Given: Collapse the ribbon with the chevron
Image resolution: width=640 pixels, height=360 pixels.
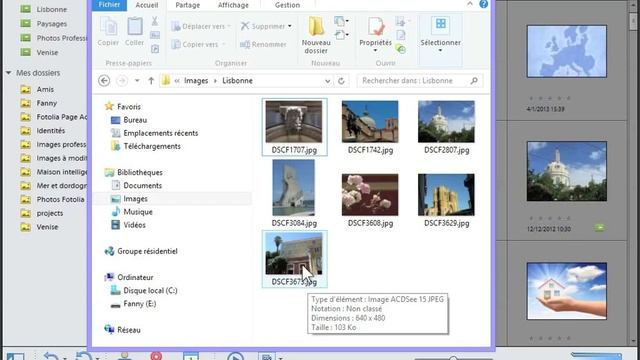Looking at the screenshot, I should [470, 4].
